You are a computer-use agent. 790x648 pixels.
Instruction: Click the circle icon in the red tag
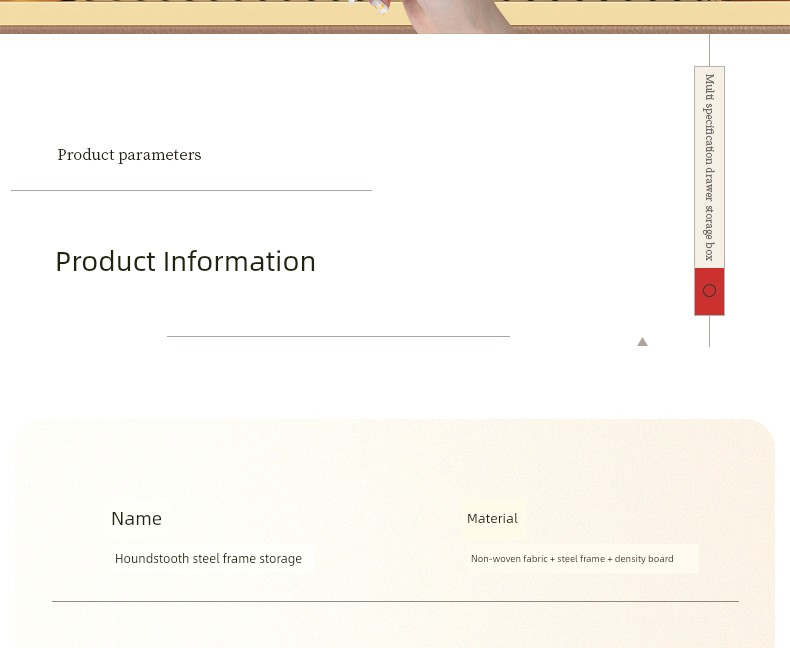pos(709,291)
